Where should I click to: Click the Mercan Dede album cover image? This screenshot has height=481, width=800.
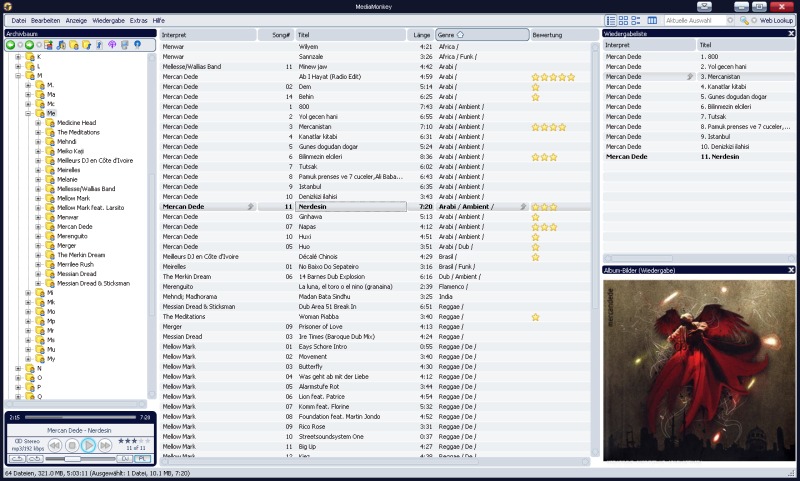point(699,370)
